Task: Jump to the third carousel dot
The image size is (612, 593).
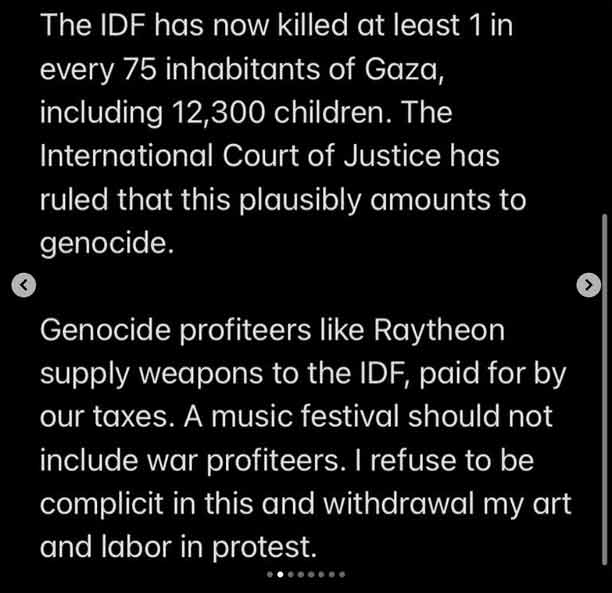Action: (290, 574)
